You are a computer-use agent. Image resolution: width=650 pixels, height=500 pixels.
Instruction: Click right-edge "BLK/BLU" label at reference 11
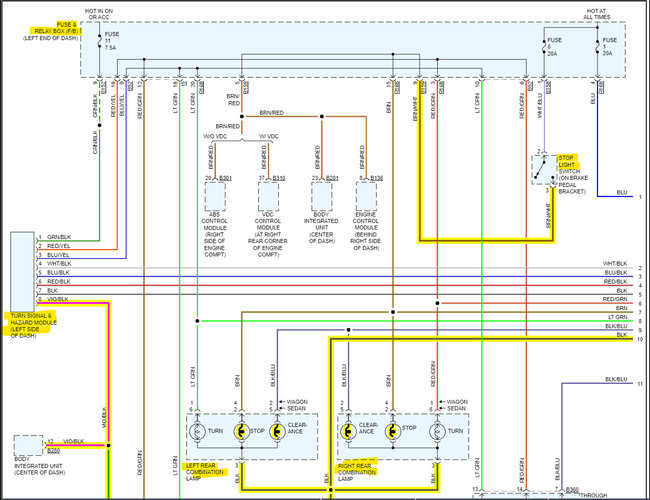point(616,380)
